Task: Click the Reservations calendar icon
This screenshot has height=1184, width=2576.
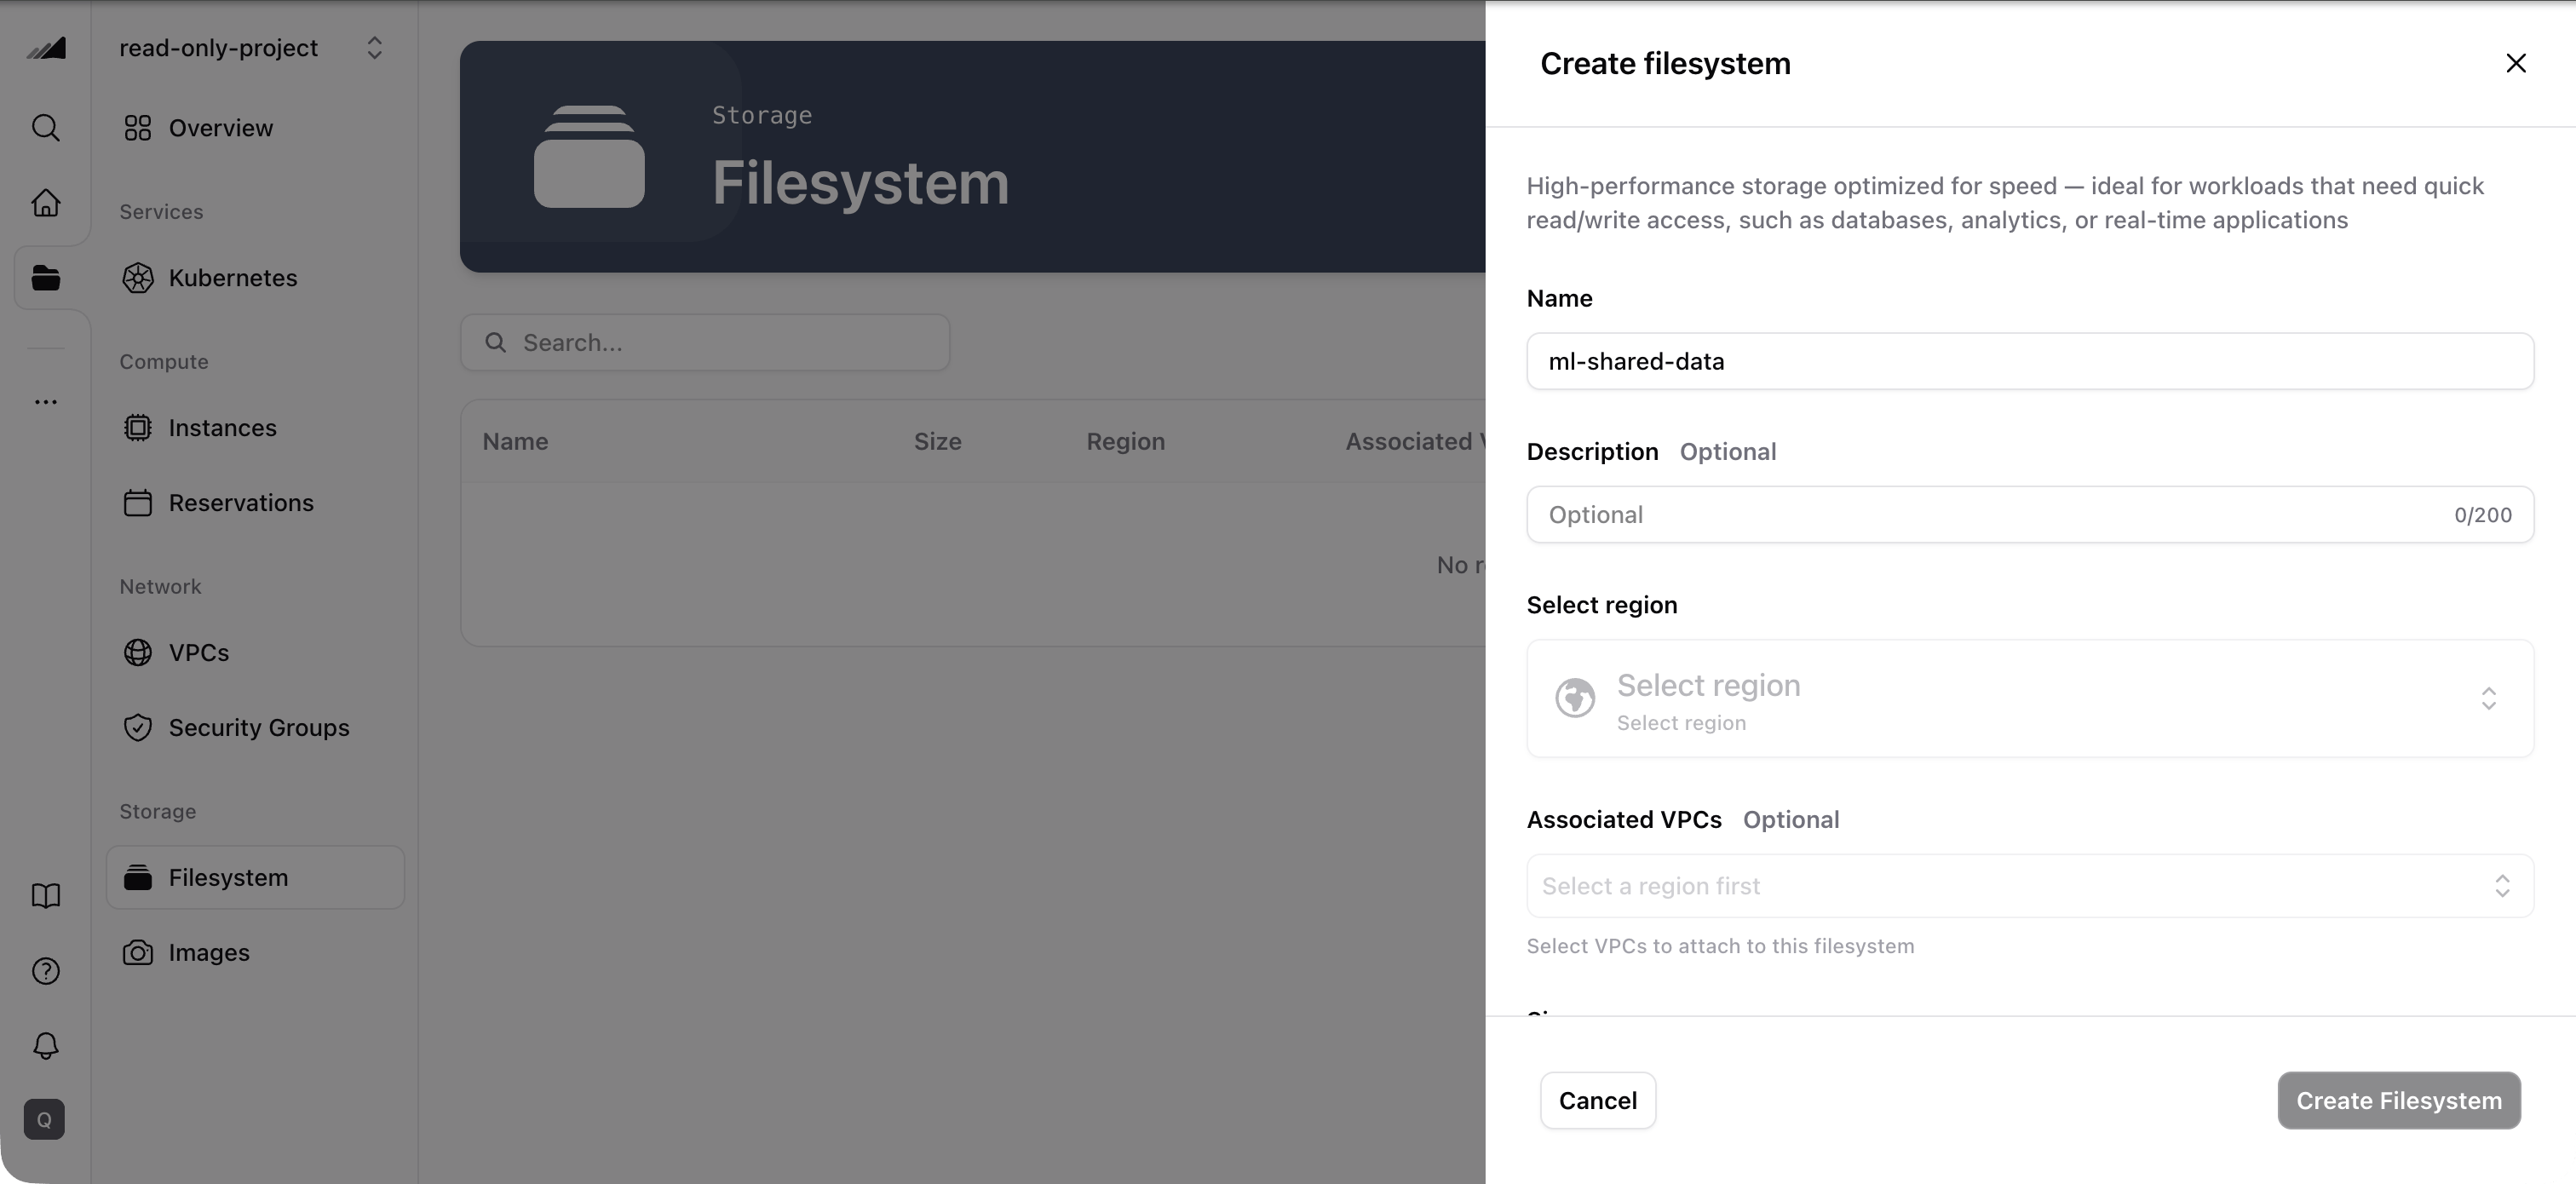Action: 138,503
